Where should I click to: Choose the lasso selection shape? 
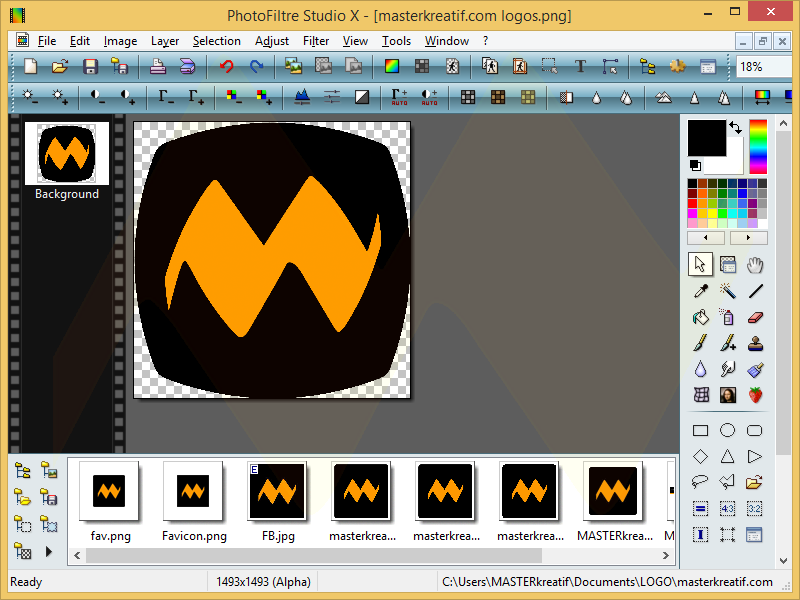pyautogui.click(x=701, y=482)
